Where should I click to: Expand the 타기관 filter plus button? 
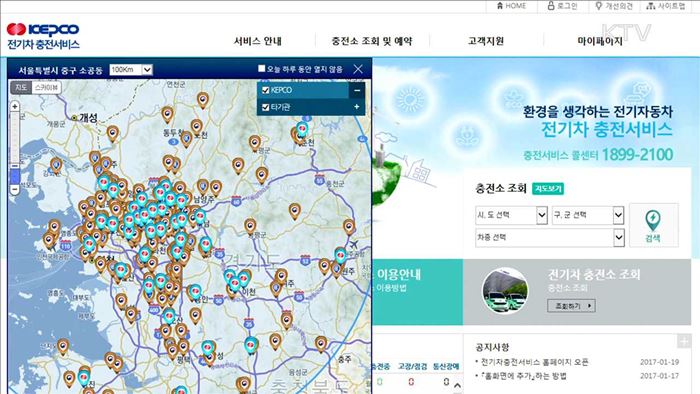click(357, 107)
